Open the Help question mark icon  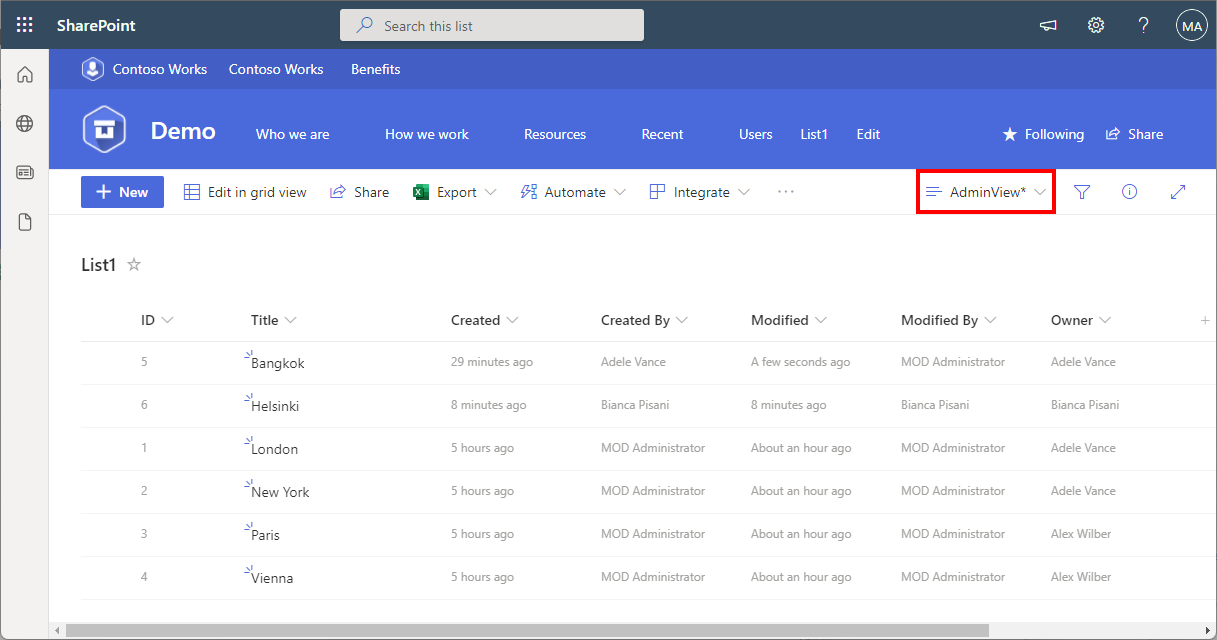coord(1143,26)
